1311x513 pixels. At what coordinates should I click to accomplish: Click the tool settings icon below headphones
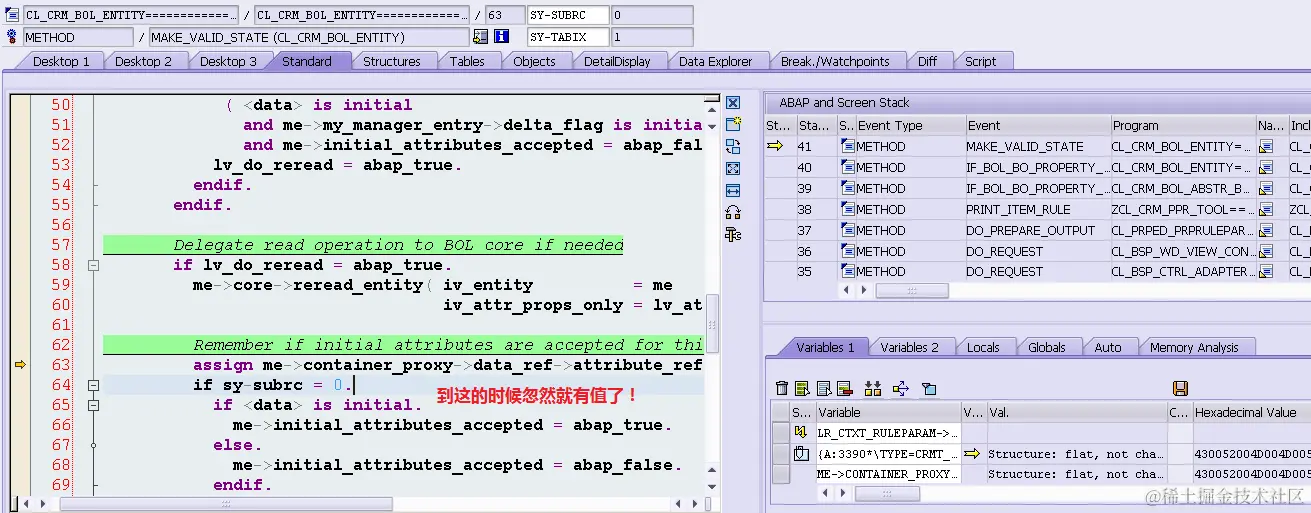click(x=733, y=234)
